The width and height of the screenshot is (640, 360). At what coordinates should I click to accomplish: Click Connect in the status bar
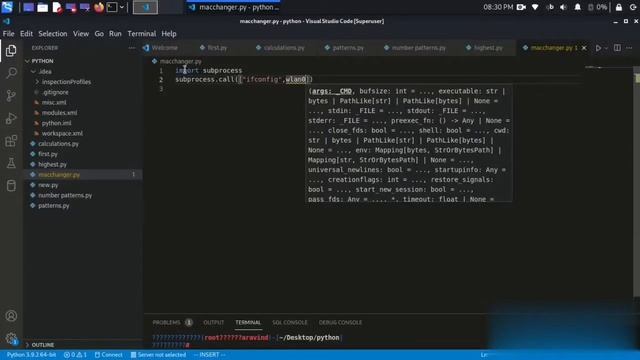click(x=109, y=355)
